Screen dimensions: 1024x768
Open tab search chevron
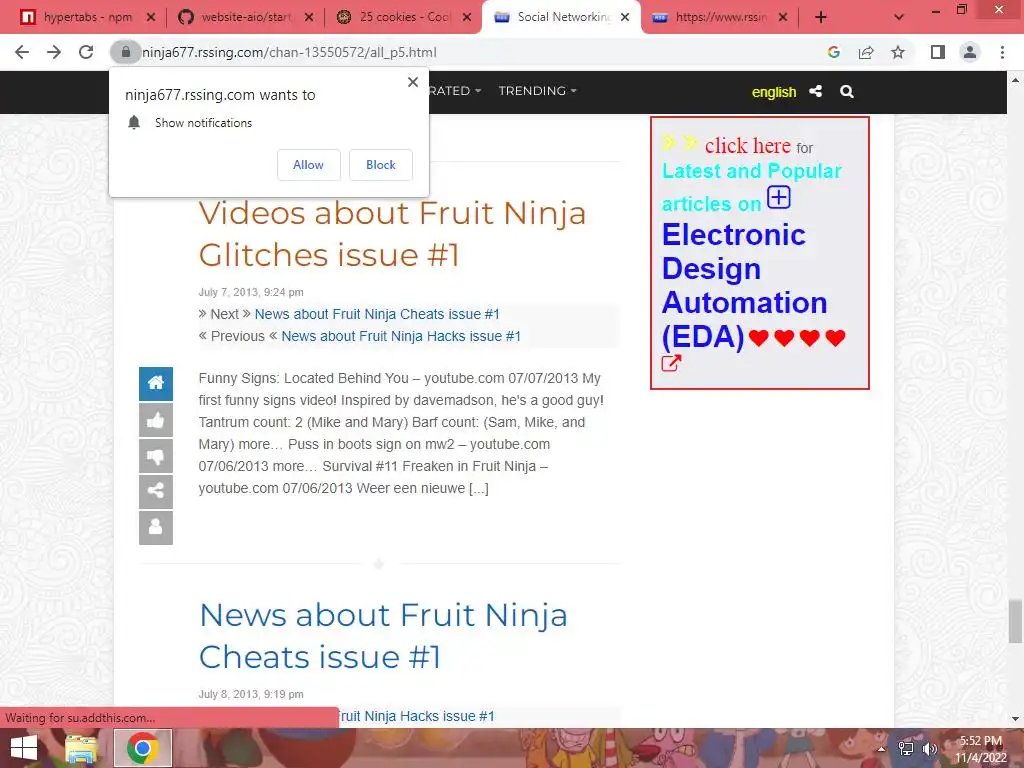tap(899, 18)
